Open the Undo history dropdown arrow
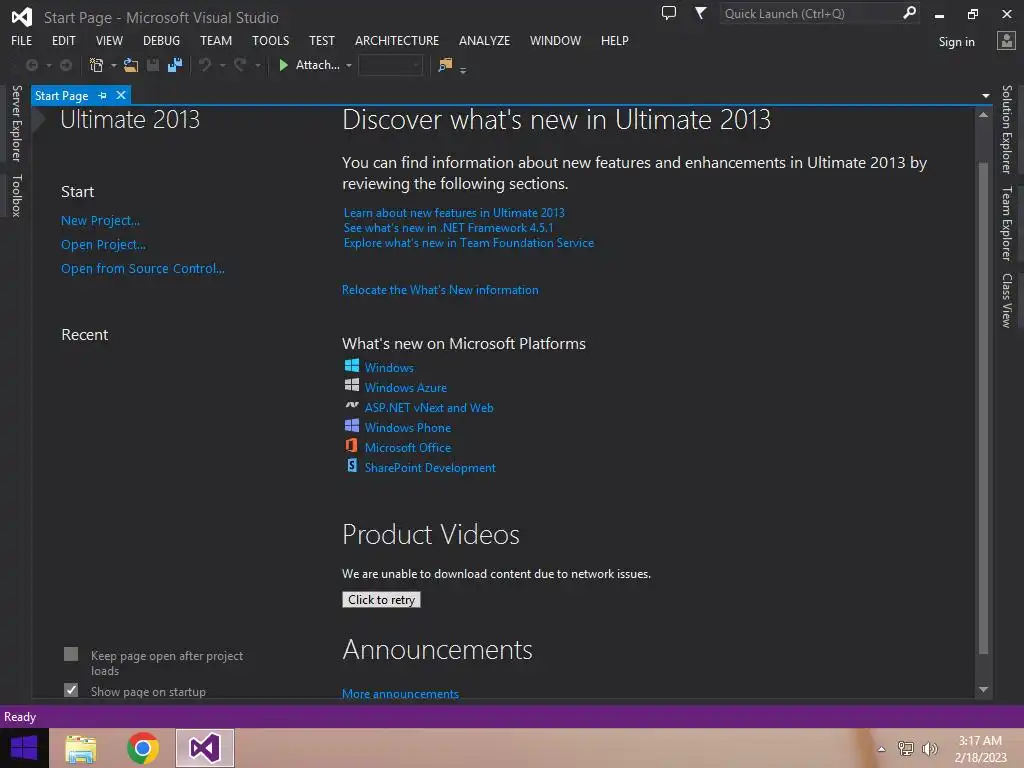The image size is (1024, 768). pyautogui.click(x=223, y=66)
